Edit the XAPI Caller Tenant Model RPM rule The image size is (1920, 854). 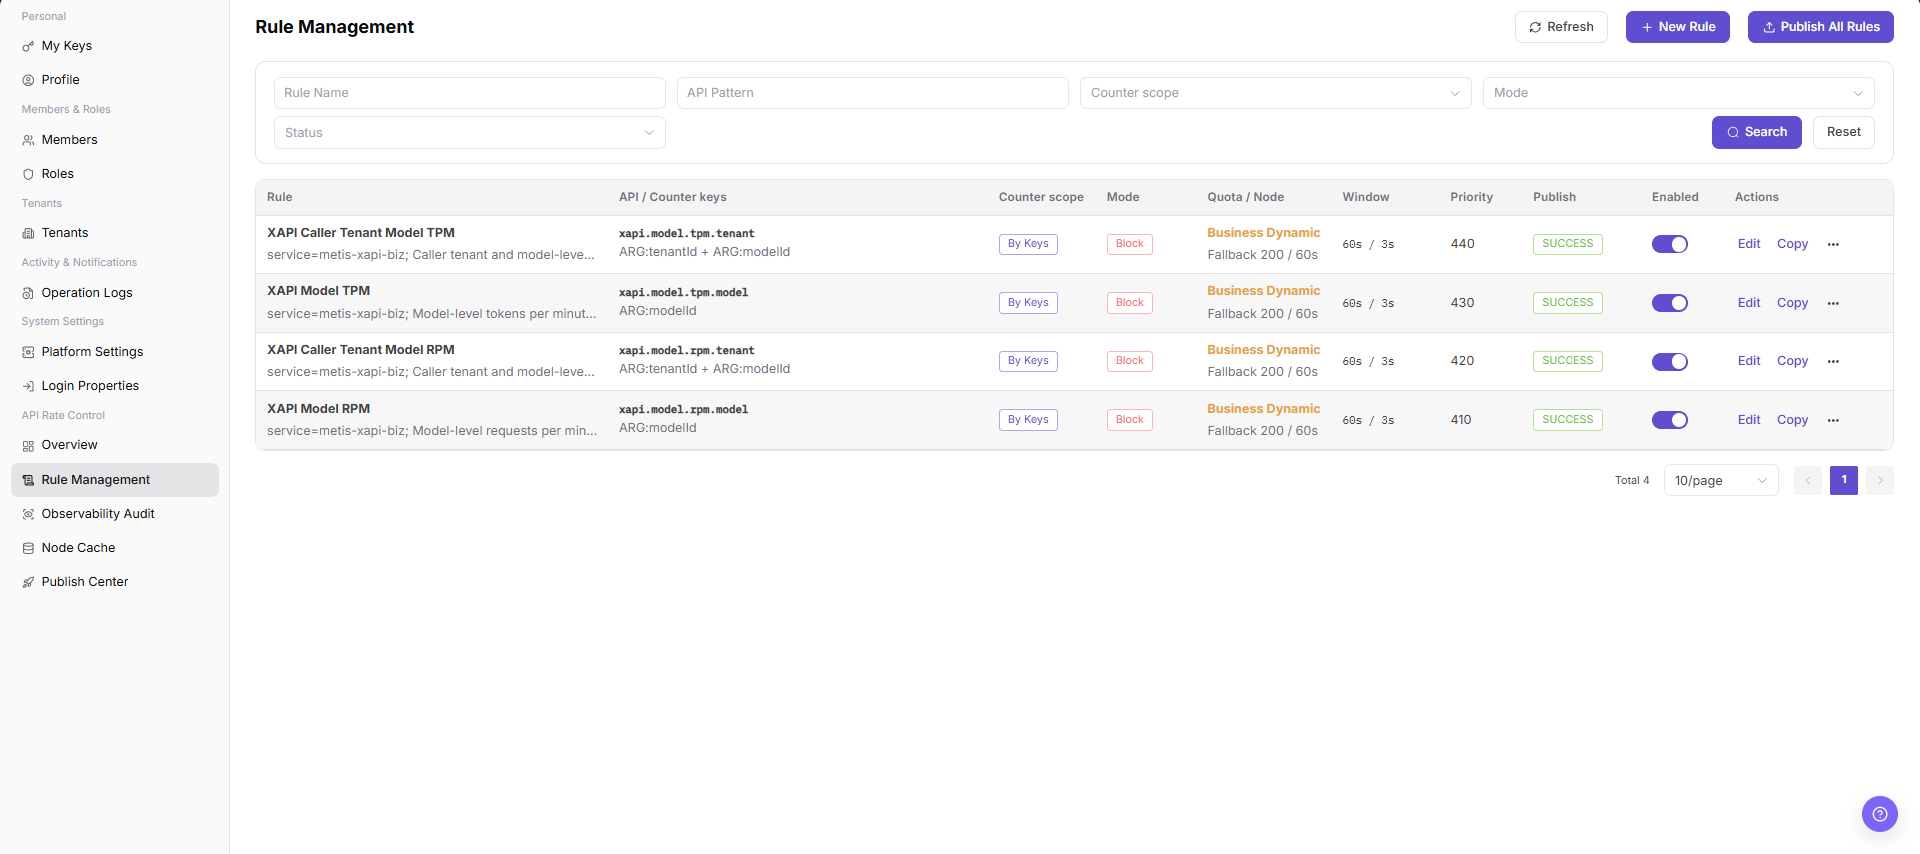tap(1749, 361)
